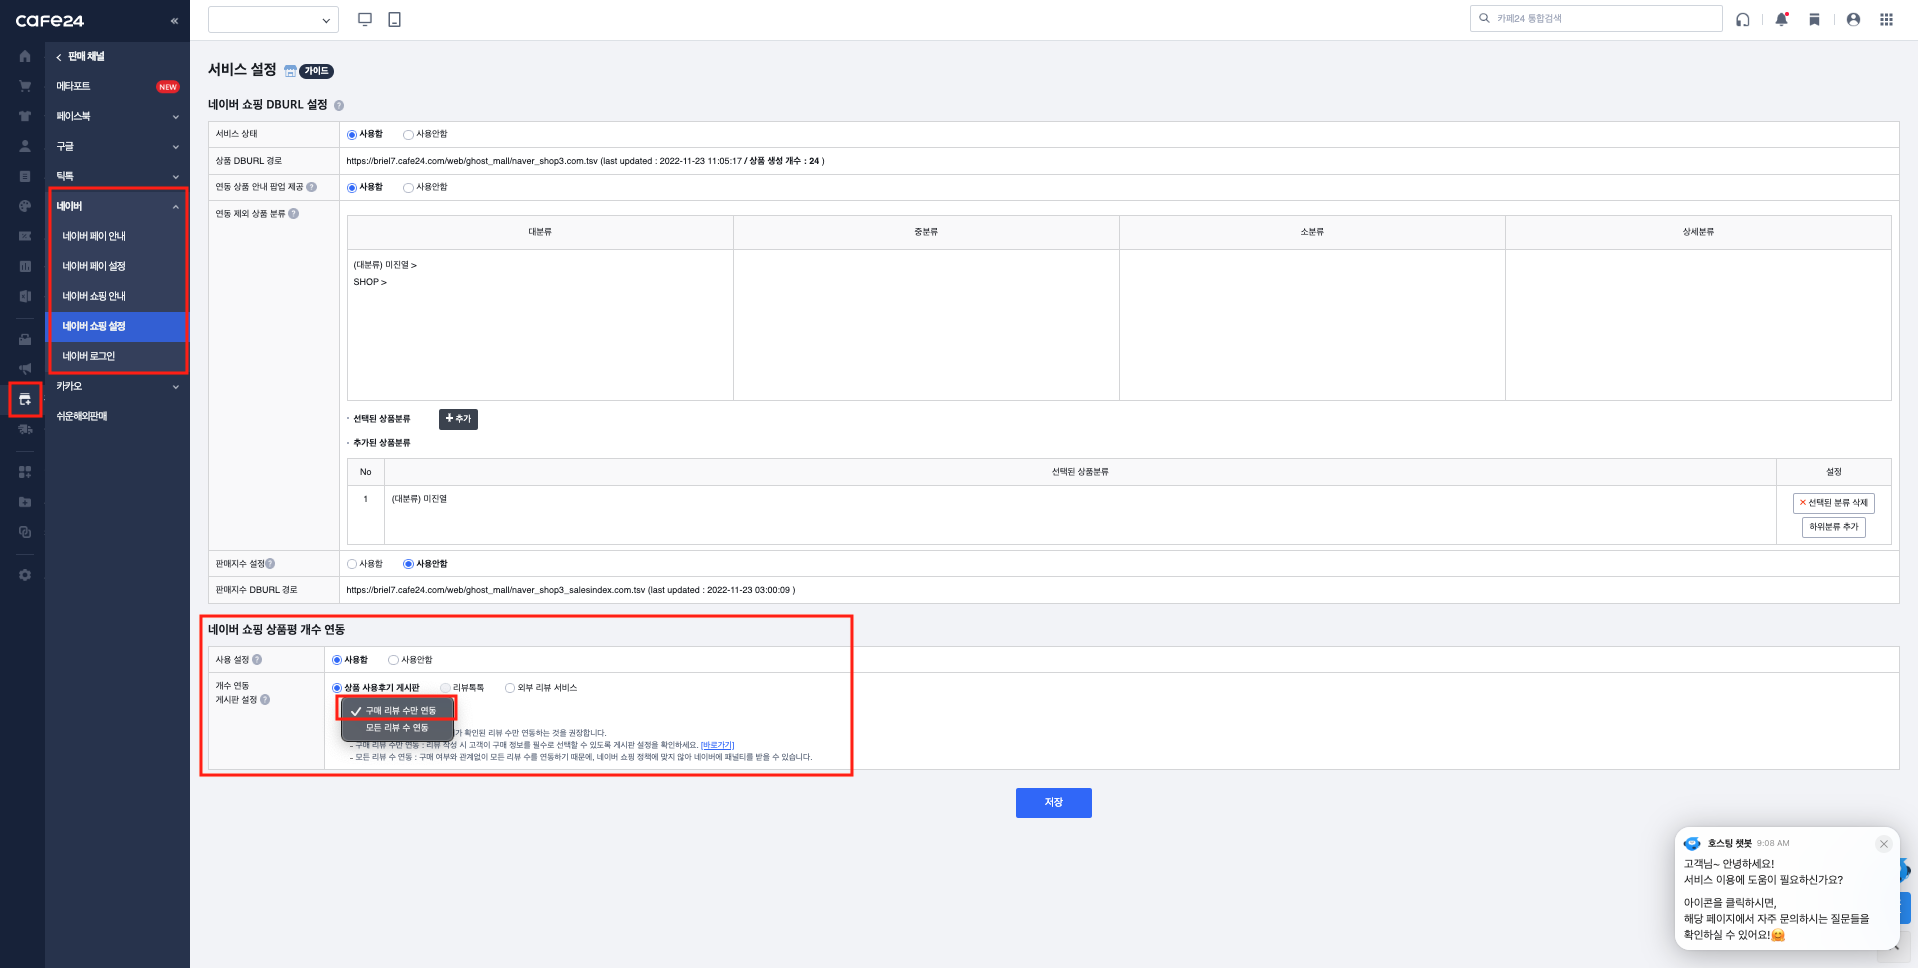Image resolution: width=1918 pixels, height=968 pixels.
Task: Open the promotion coupon icon in rail
Action: pyautogui.click(x=25, y=236)
